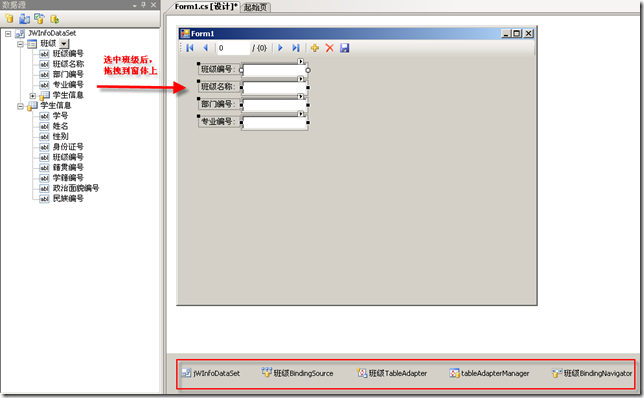
Task: Select 部门编号 field in the tree
Action: [x=68, y=74]
